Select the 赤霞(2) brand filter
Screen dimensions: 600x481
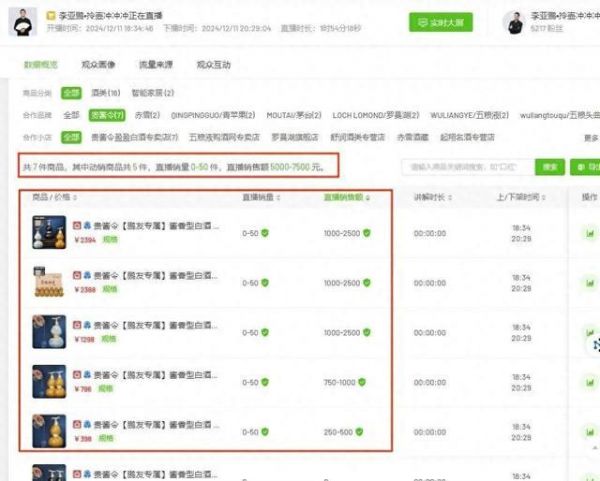pos(146,115)
